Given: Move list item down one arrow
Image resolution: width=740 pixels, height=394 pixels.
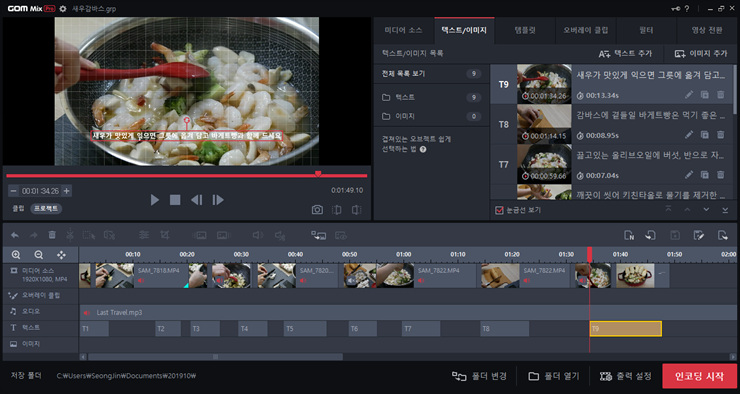Looking at the screenshot, I should click(706, 210).
